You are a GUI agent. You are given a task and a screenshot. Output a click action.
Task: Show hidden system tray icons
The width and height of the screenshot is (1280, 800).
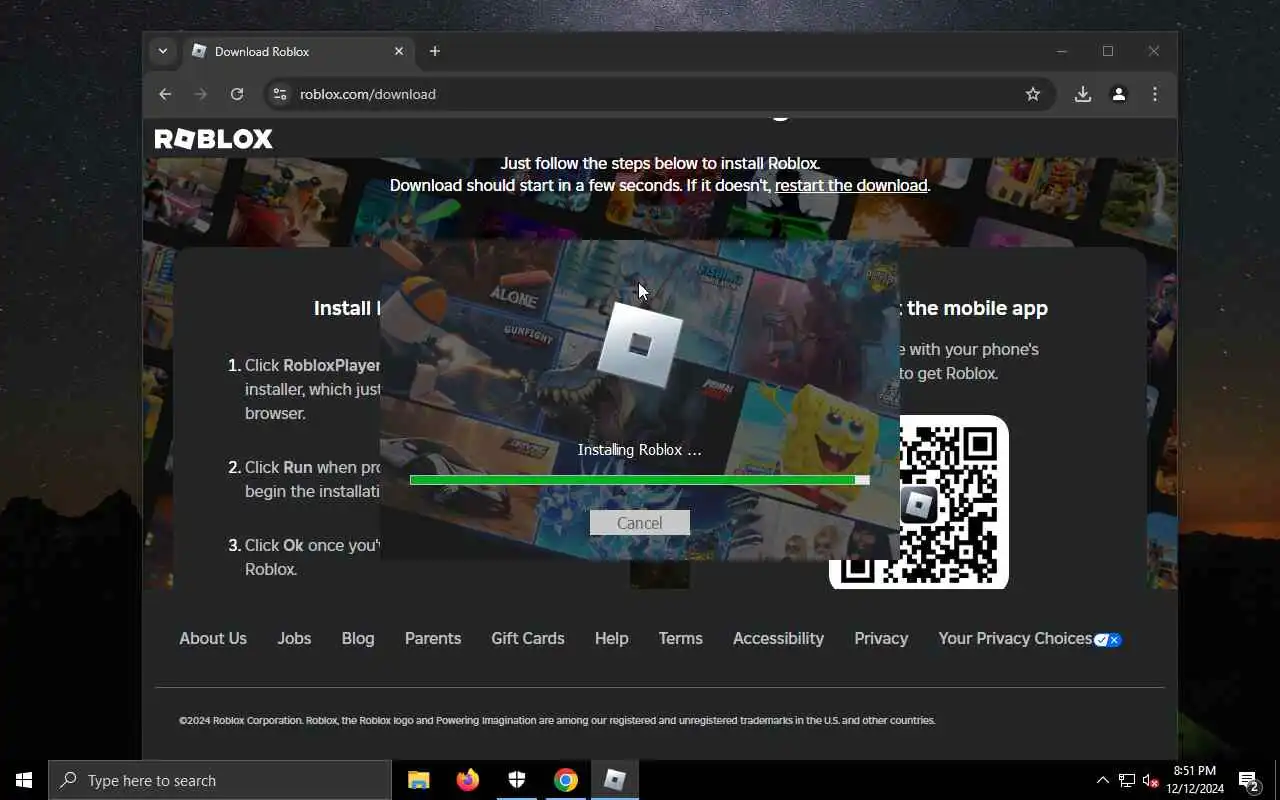pos(1102,780)
